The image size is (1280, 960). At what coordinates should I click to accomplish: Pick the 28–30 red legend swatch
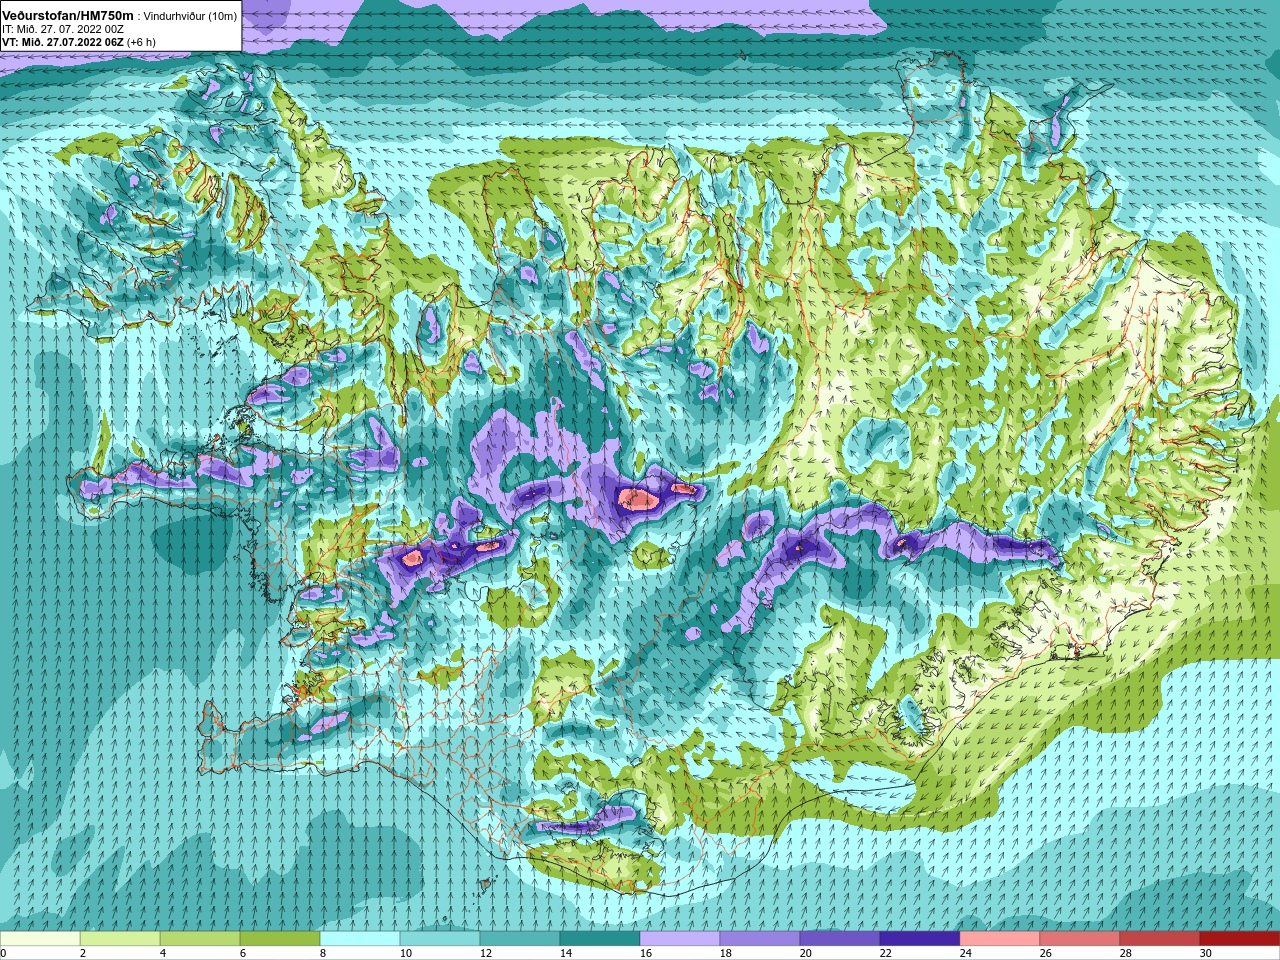[x=1160, y=939]
